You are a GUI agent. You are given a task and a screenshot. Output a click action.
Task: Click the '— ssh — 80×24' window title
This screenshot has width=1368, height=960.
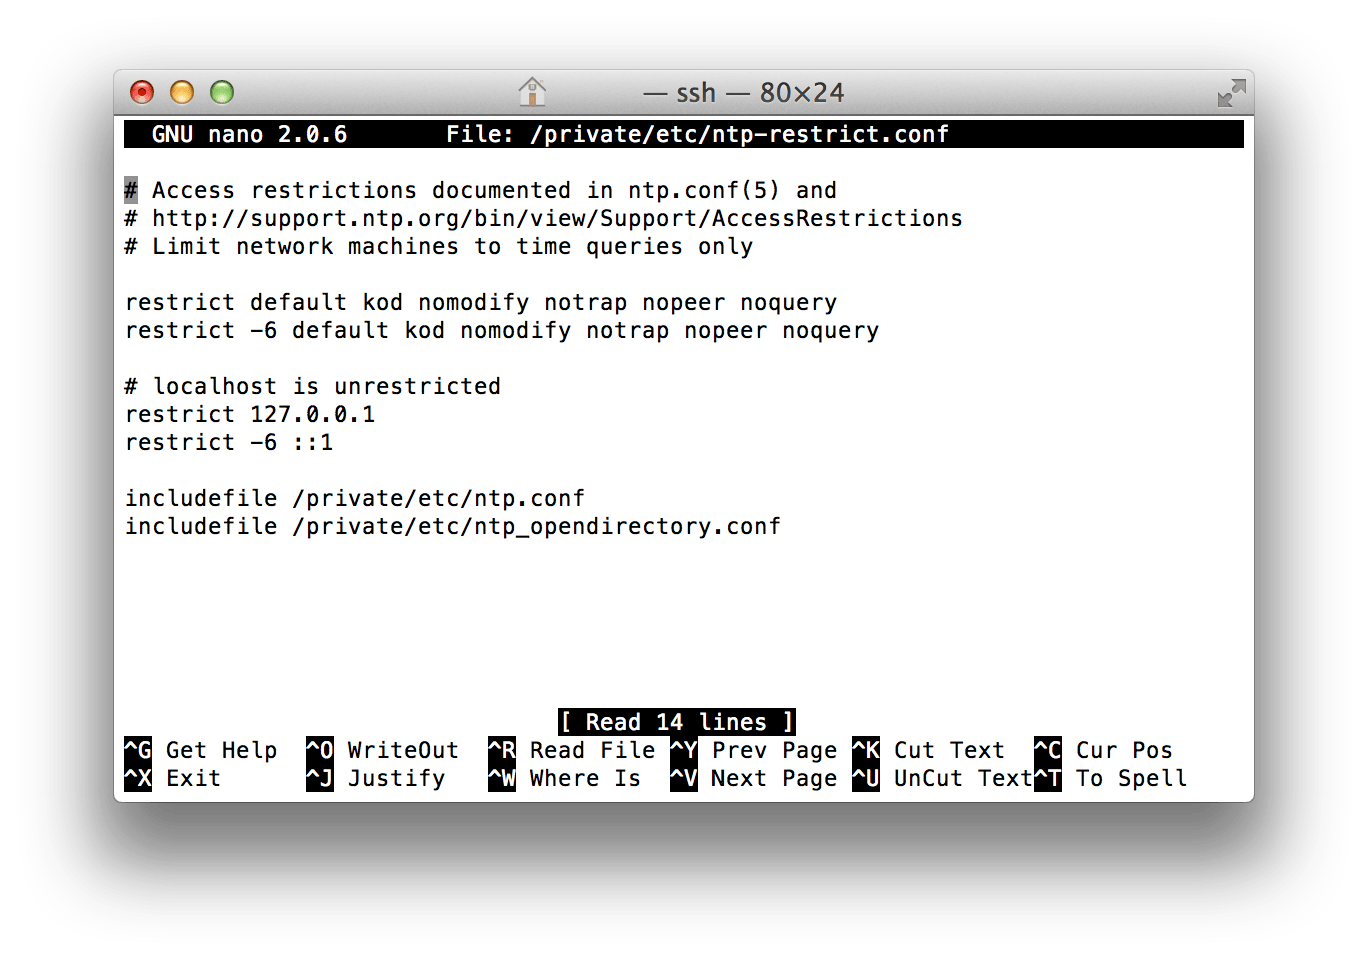coord(743,93)
